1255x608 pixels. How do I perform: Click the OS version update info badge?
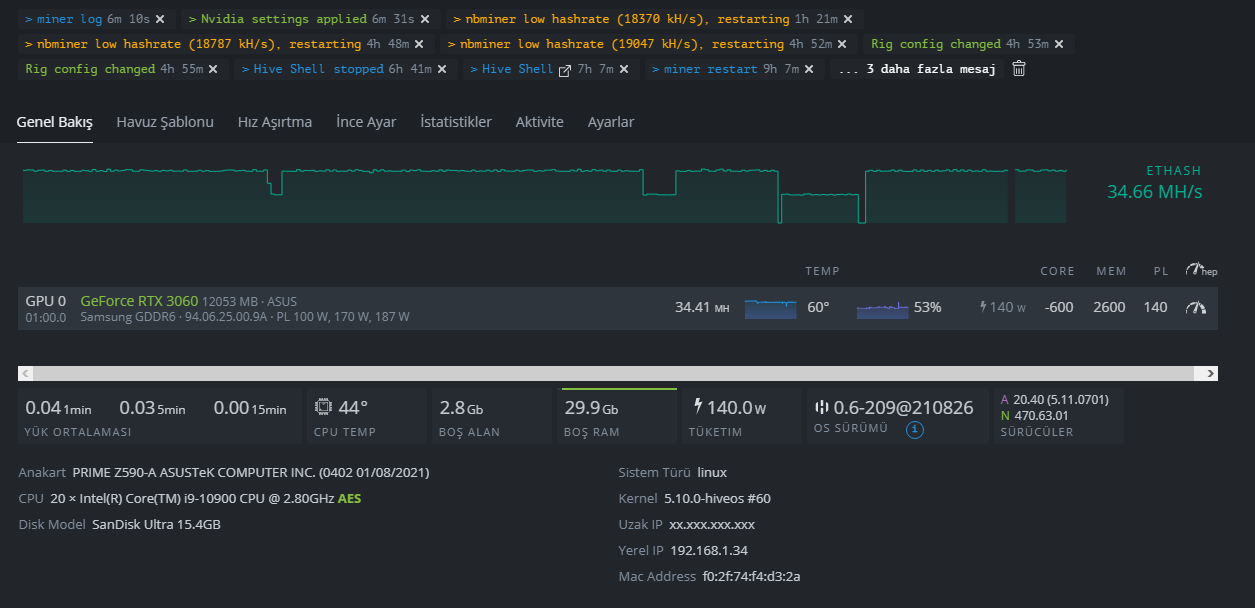pyautogui.click(x=914, y=430)
